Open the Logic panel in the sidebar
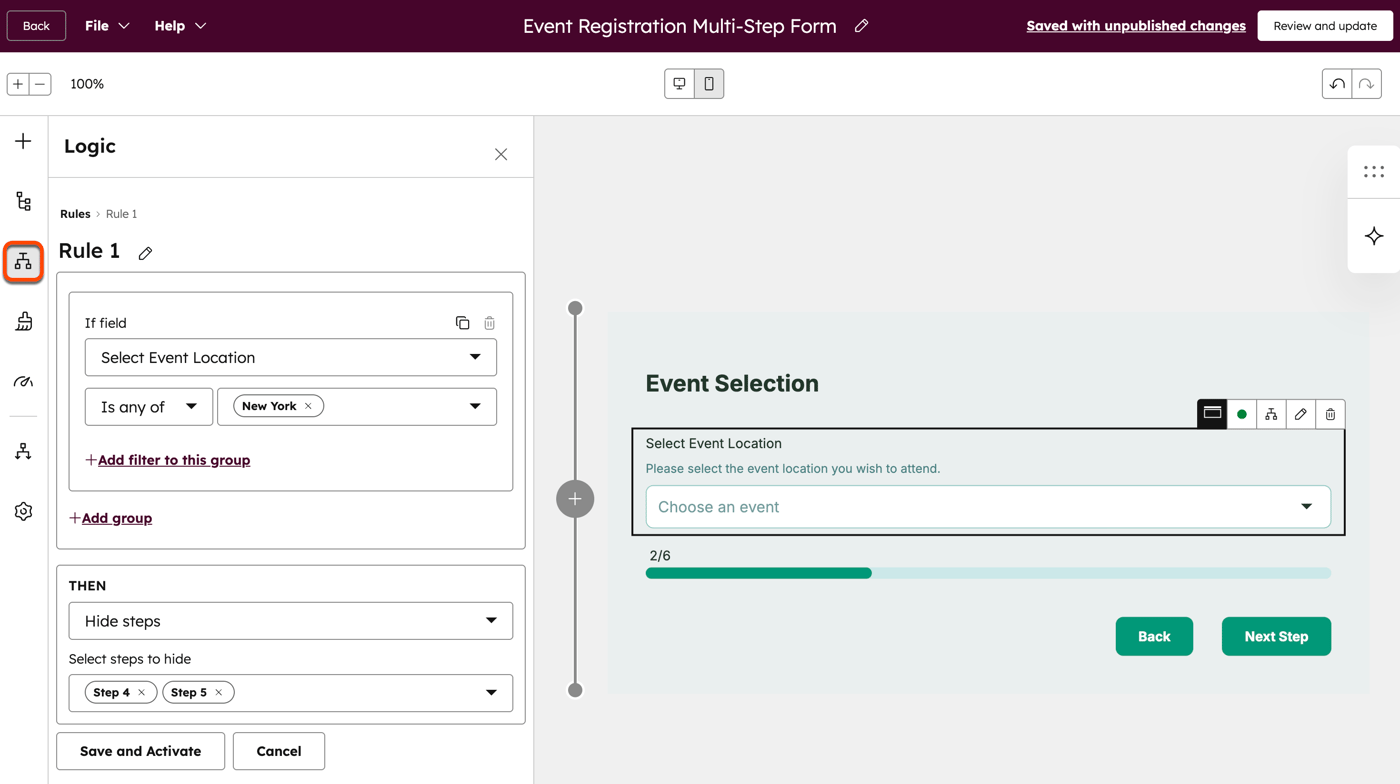Image resolution: width=1400 pixels, height=784 pixels. (x=22, y=261)
